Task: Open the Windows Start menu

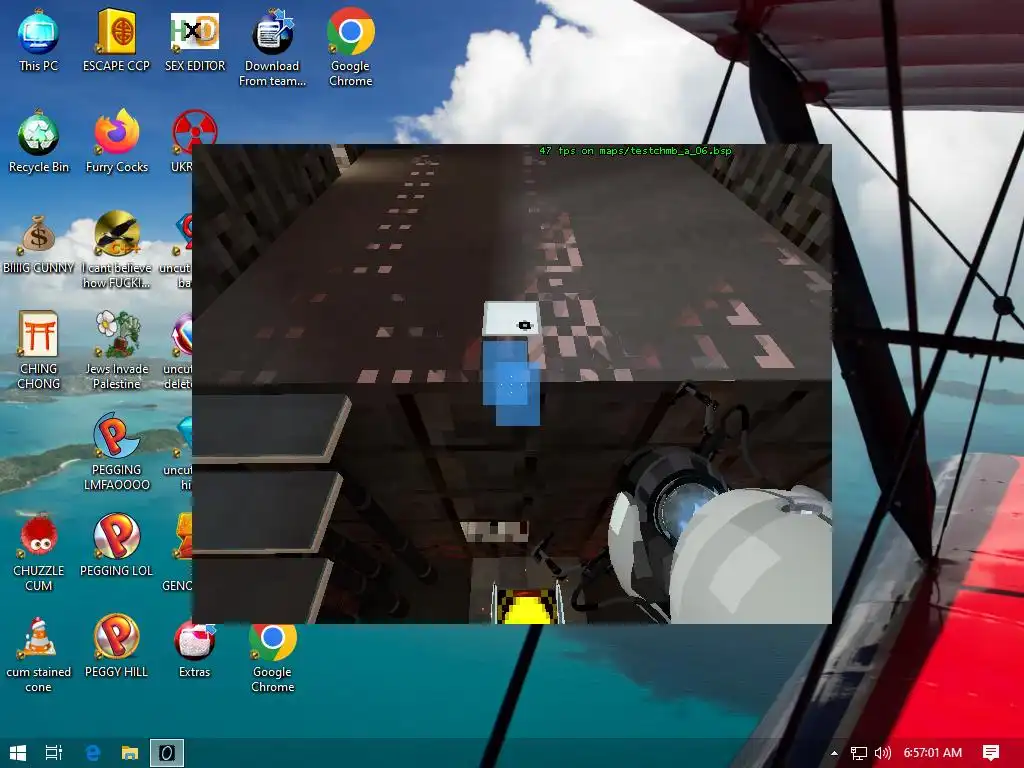Action: [18, 753]
